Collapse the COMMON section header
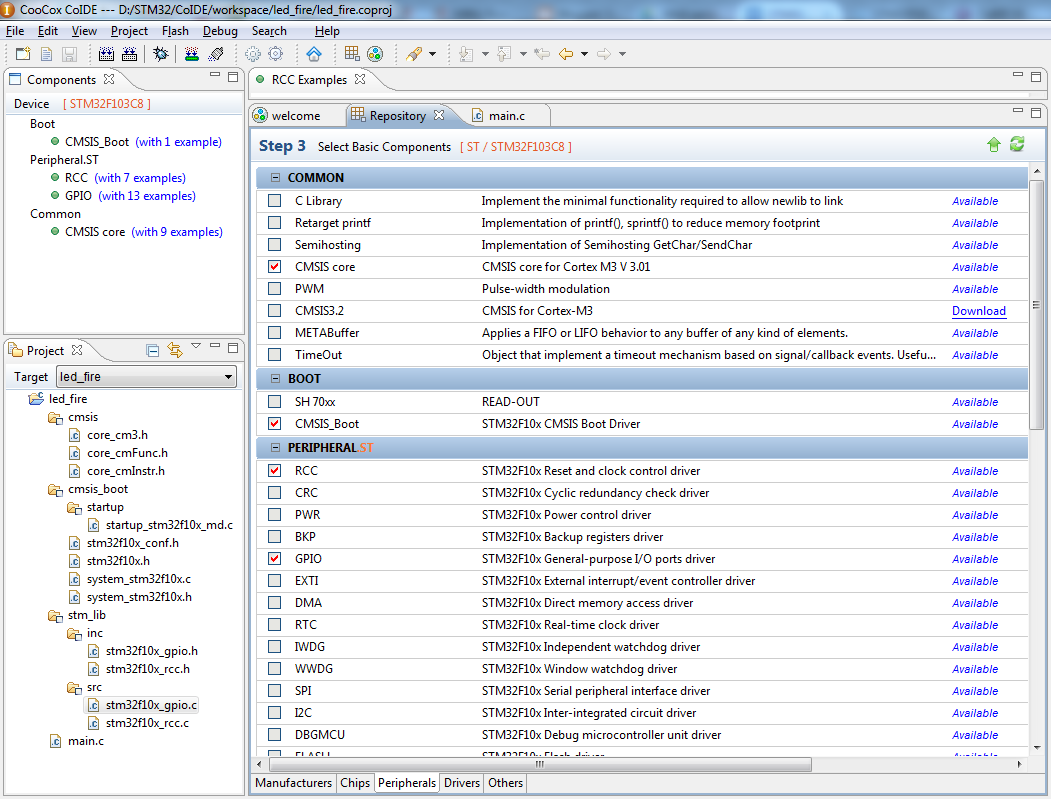 [x=275, y=178]
